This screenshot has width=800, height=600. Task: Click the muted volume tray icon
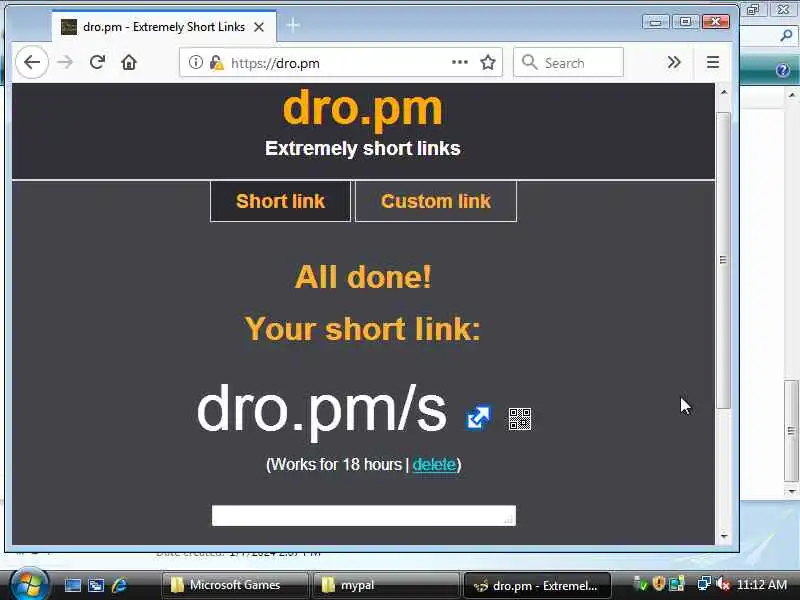[723, 584]
